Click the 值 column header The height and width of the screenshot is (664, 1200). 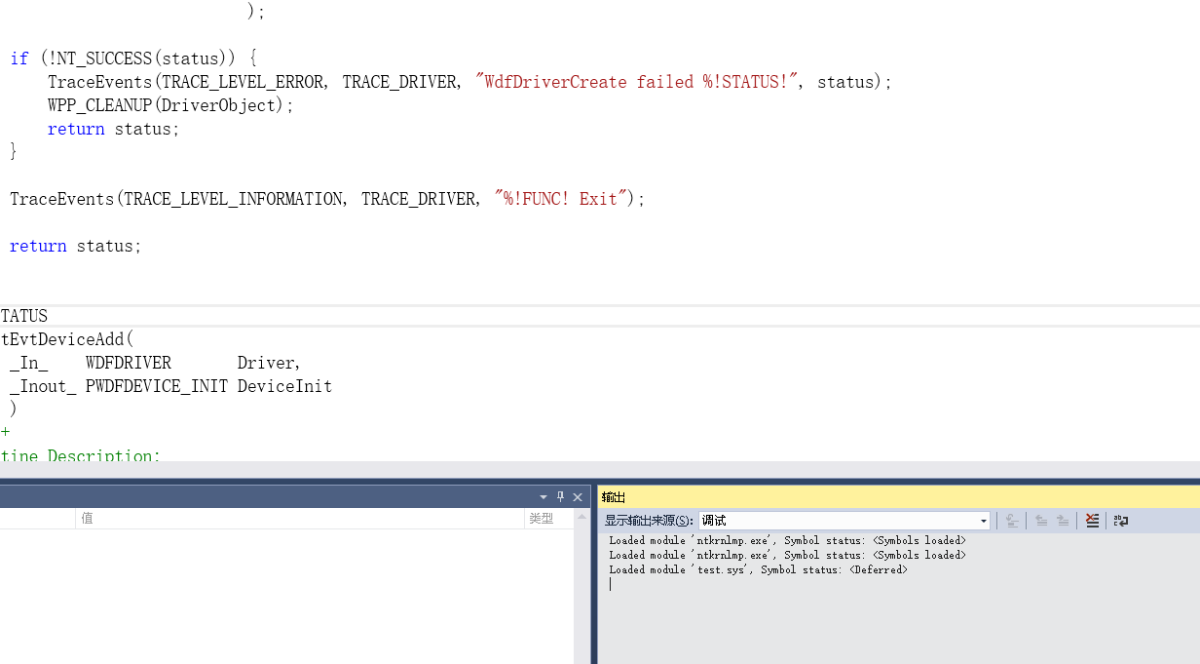click(x=300, y=518)
